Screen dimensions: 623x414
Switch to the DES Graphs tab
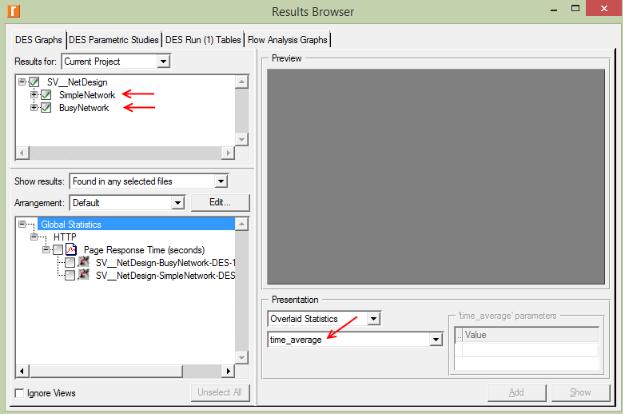(39, 40)
